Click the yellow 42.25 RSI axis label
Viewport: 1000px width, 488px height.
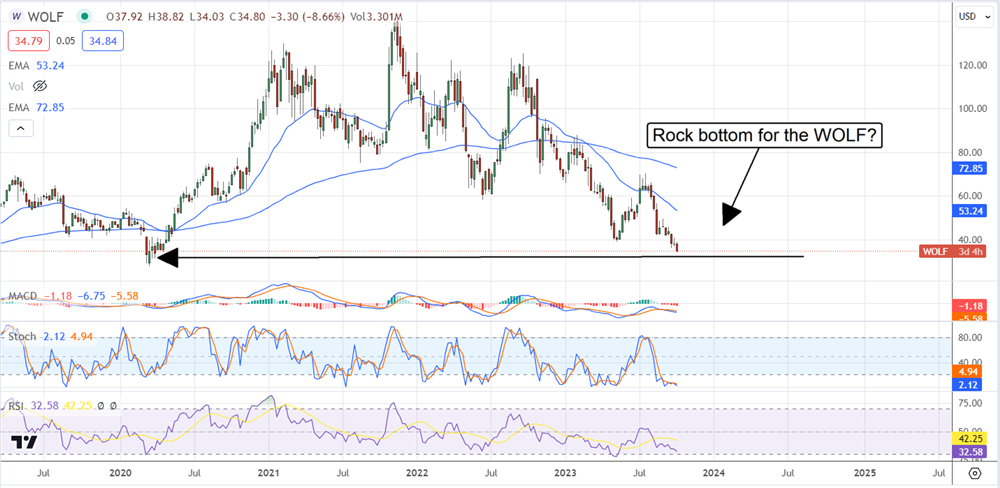tap(969, 438)
